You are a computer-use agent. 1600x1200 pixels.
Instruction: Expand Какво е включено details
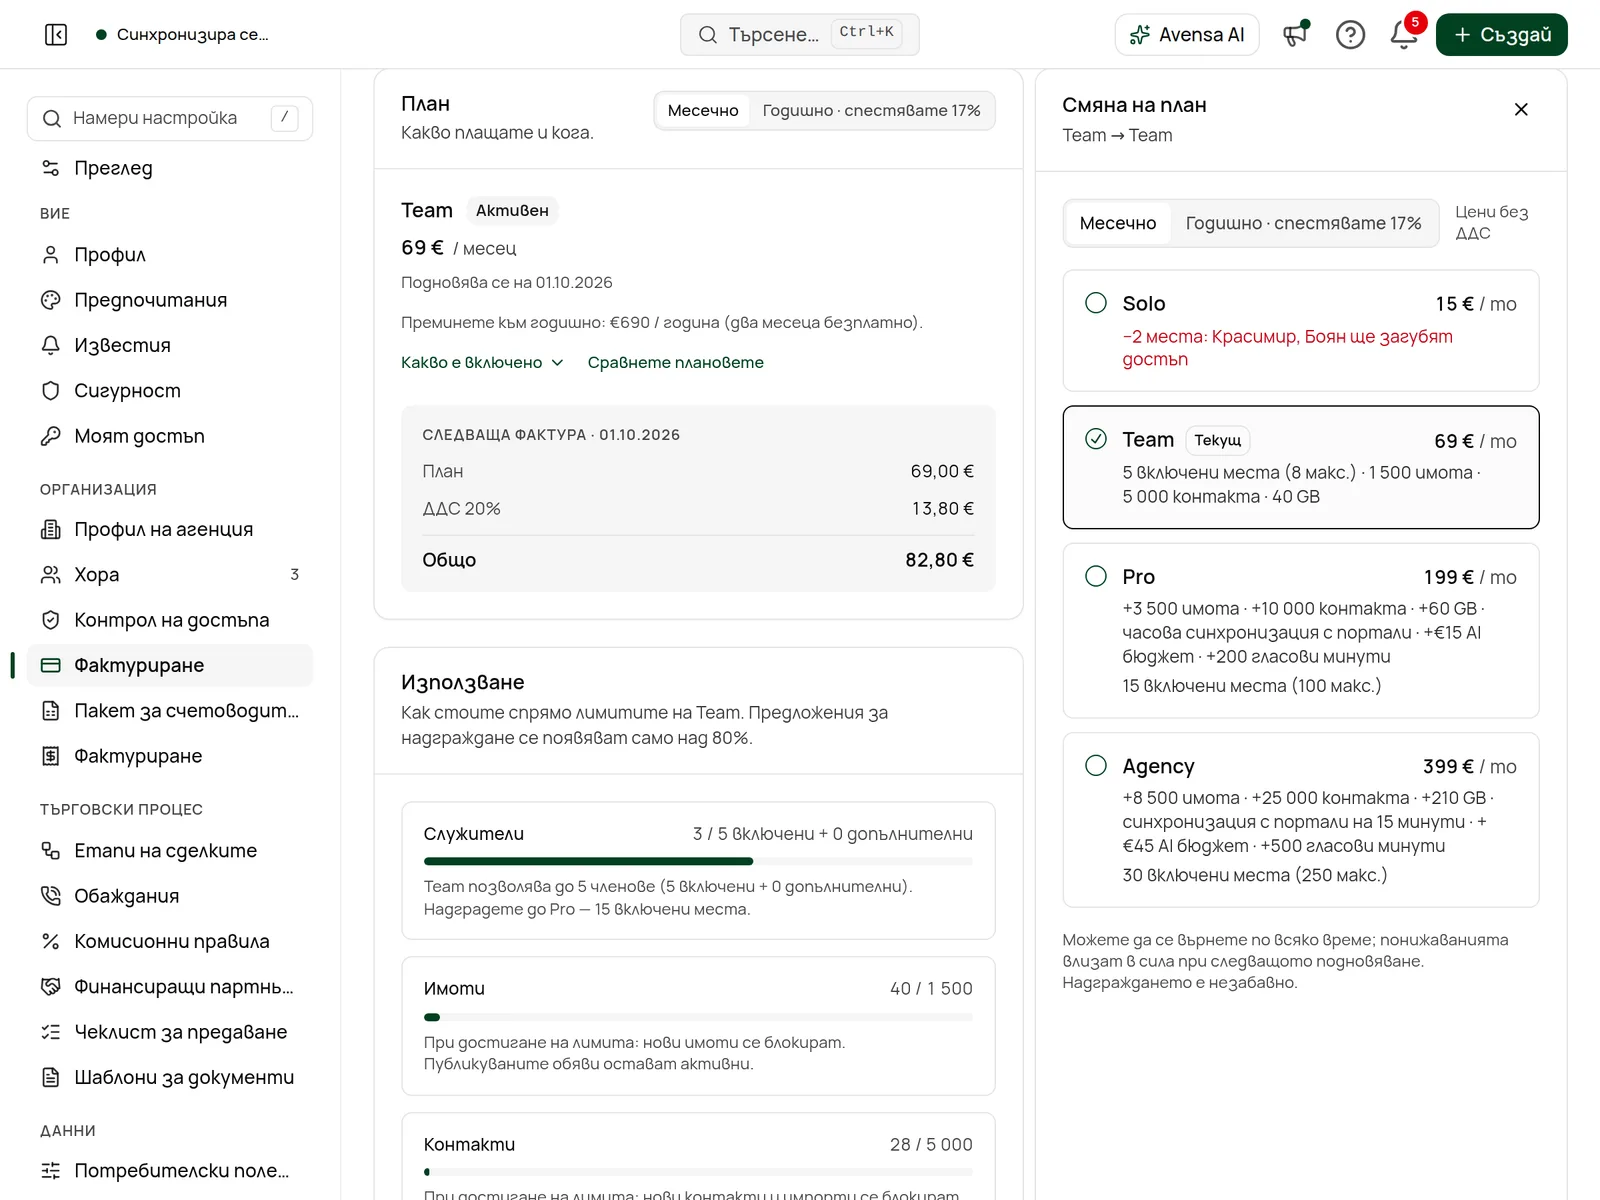click(x=482, y=362)
